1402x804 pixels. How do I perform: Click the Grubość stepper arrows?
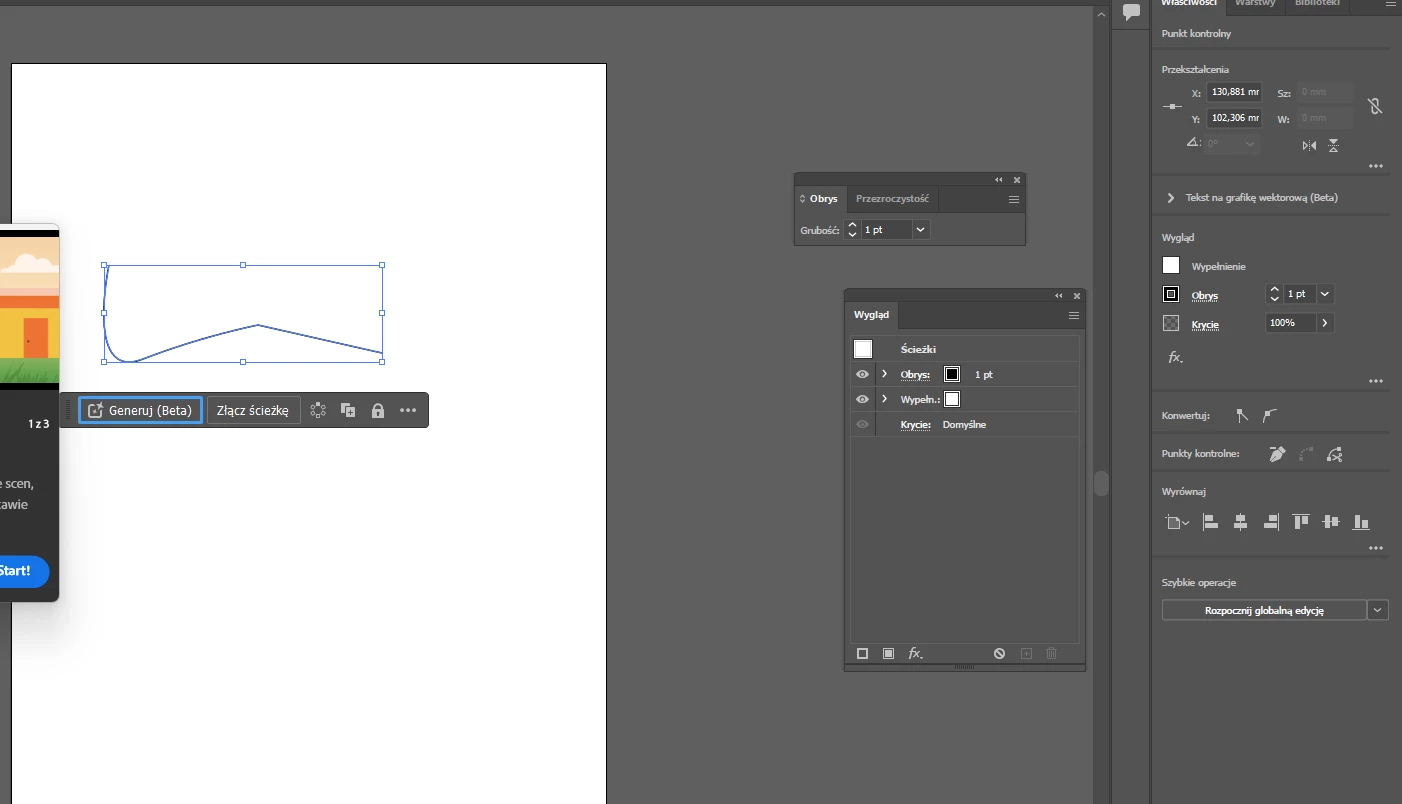pyautogui.click(x=852, y=230)
